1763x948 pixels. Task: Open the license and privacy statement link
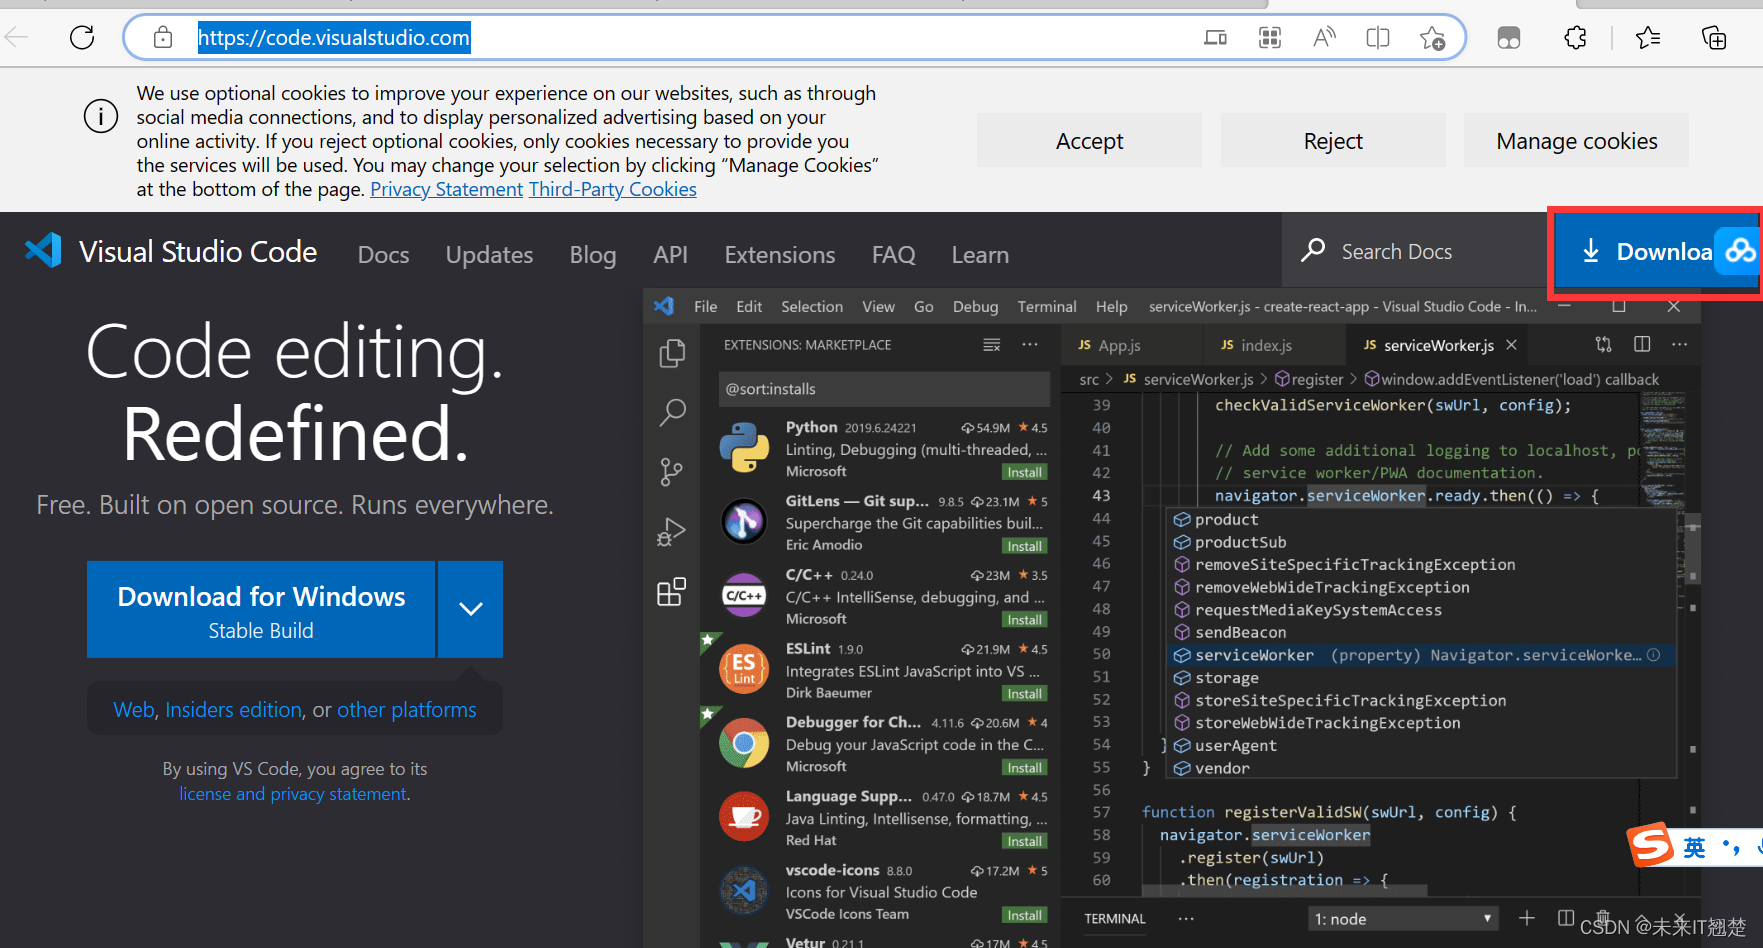pos(293,794)
